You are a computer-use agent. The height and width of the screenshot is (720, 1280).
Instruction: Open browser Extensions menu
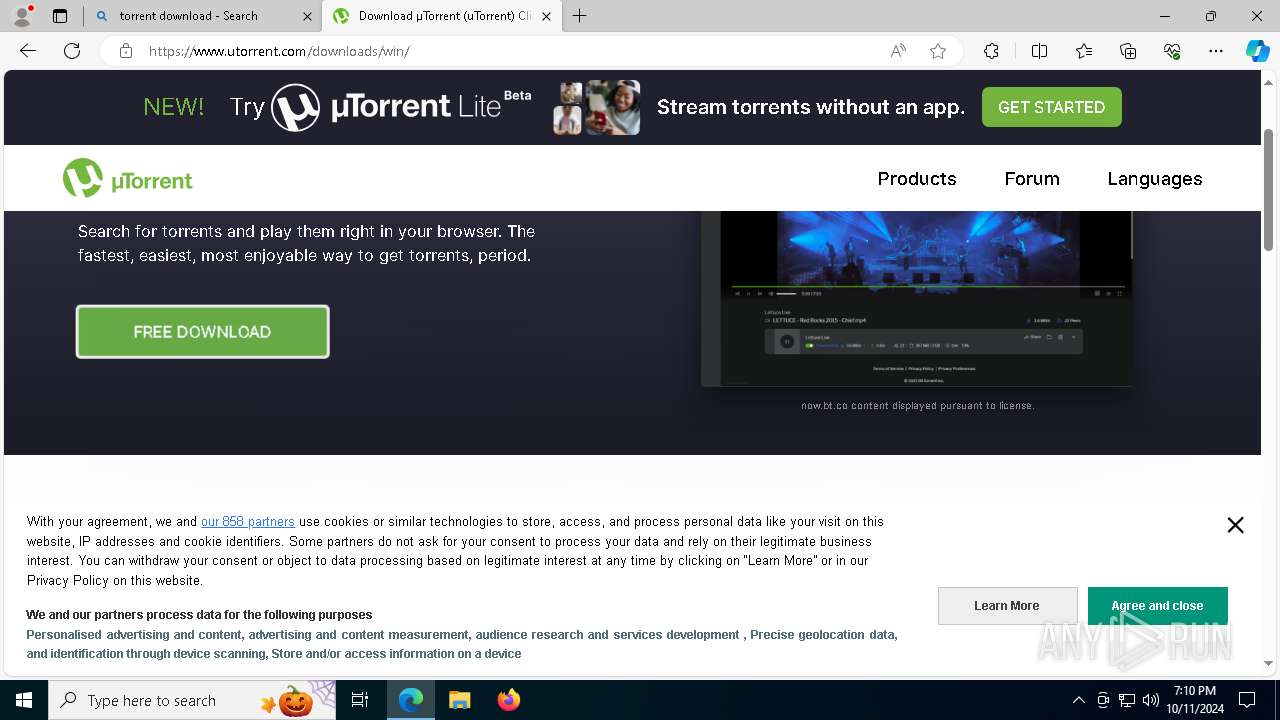(x=991, y=51)
